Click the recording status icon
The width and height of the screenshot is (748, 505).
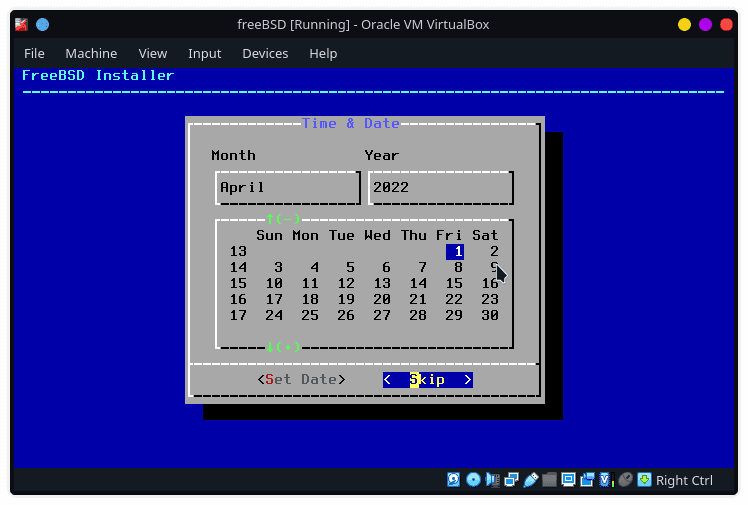pyautogui.click(x=587, y=480)
